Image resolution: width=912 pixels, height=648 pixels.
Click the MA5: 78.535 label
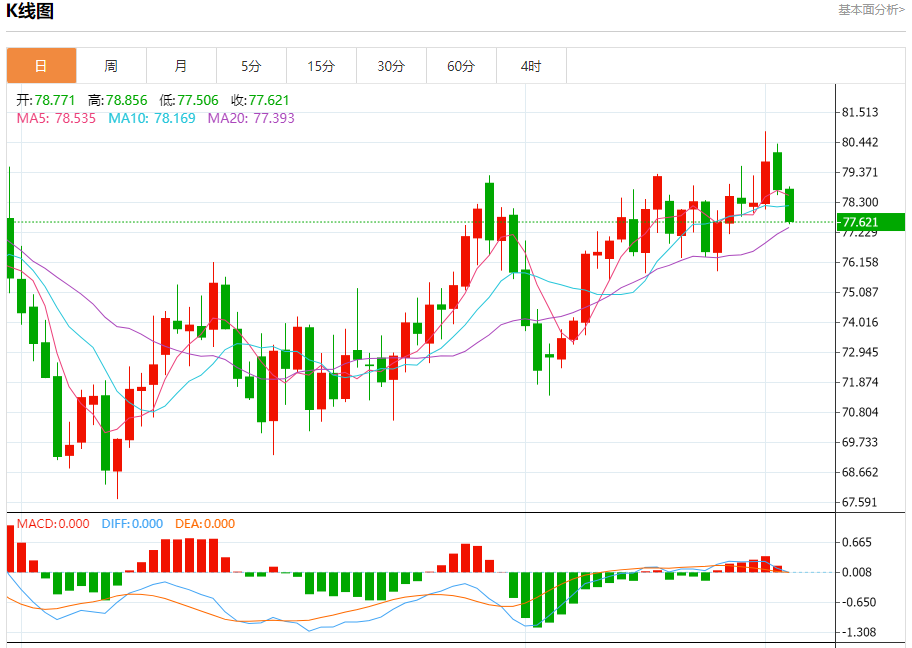click(x=56, y=118)
